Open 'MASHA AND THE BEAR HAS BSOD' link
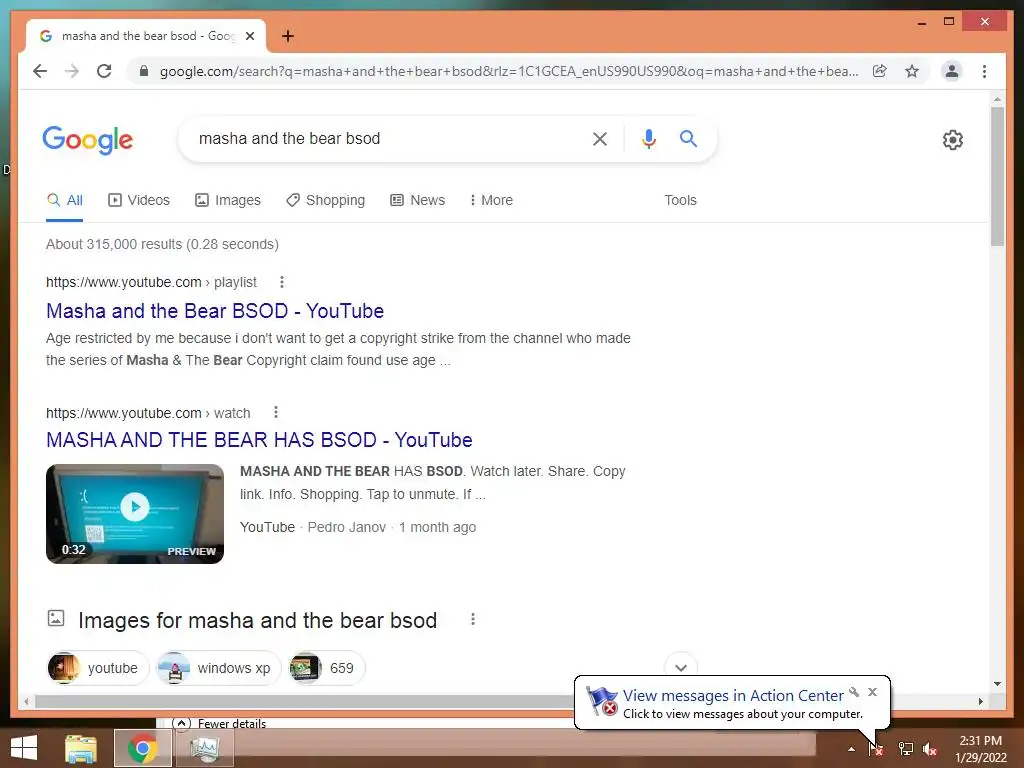 tap(259, 440)
